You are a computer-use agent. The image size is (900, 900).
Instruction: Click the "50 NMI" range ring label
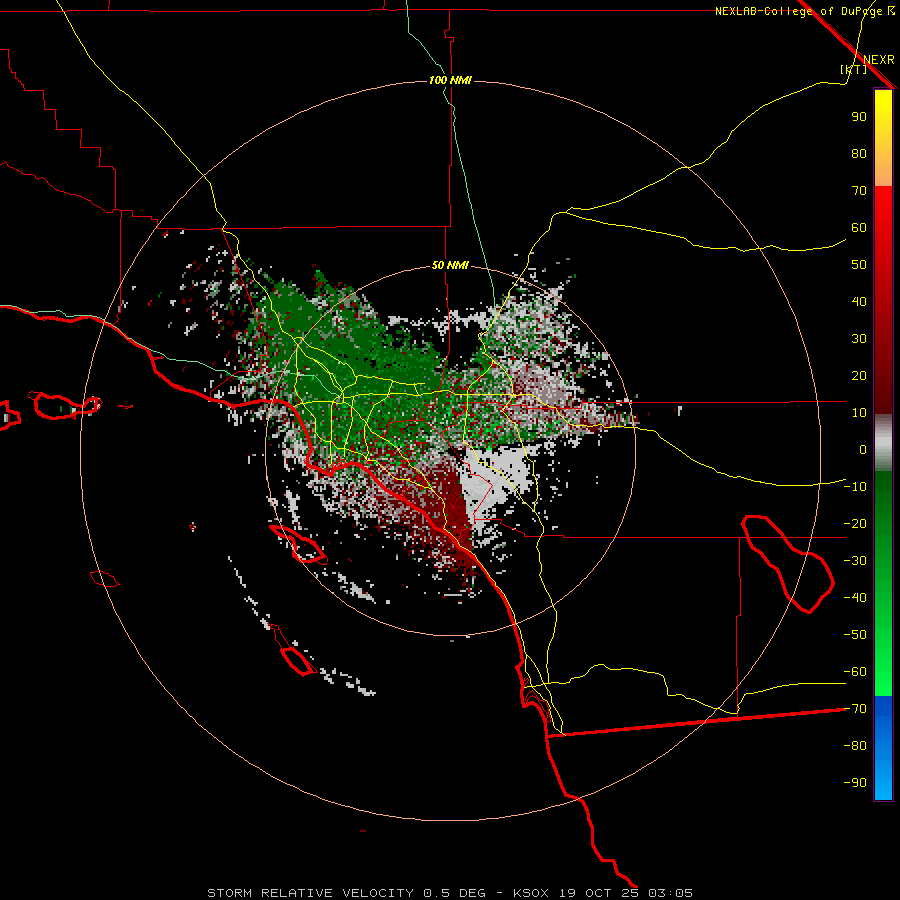[450, 265]
